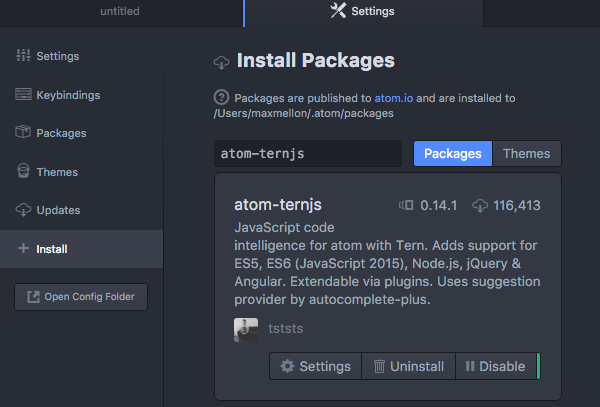Open the Updates section
Image resolution: width=600 pixels, height=407 pixels.
point(82,210)
